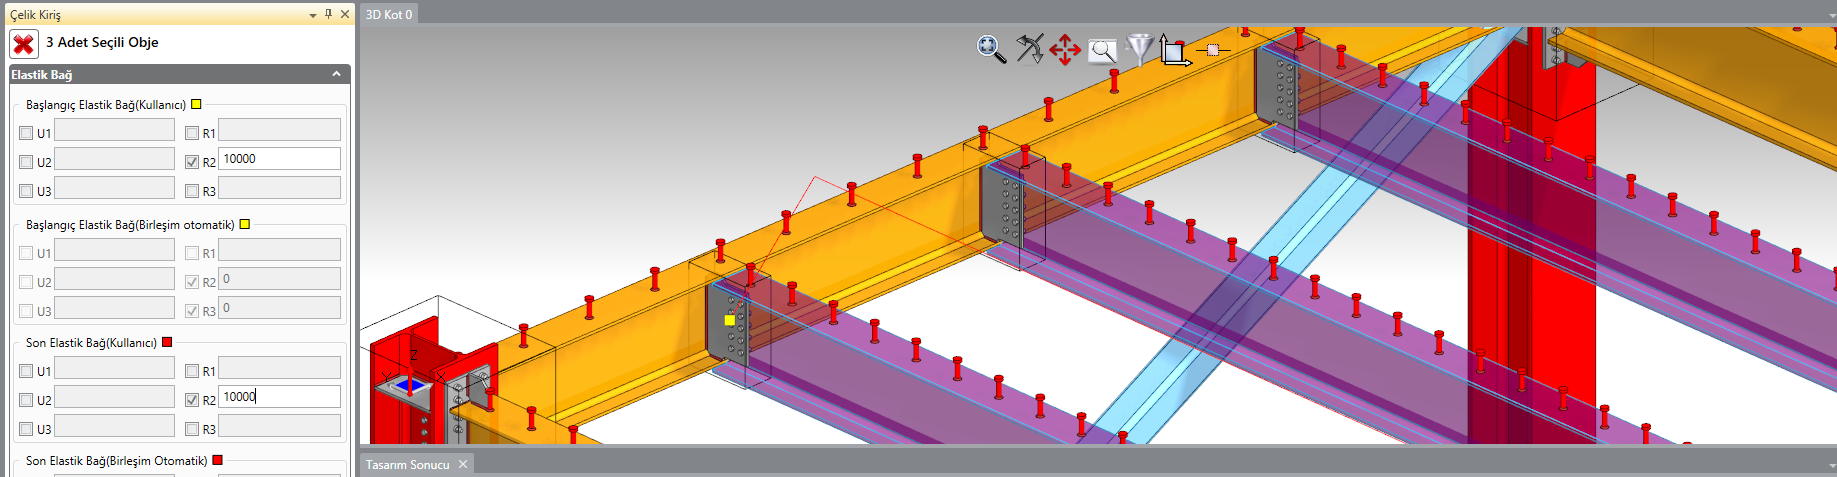The image size is (1837, 477).
Task: Click the coordinate axes view icon
Action: click(x=1174, y=50)
